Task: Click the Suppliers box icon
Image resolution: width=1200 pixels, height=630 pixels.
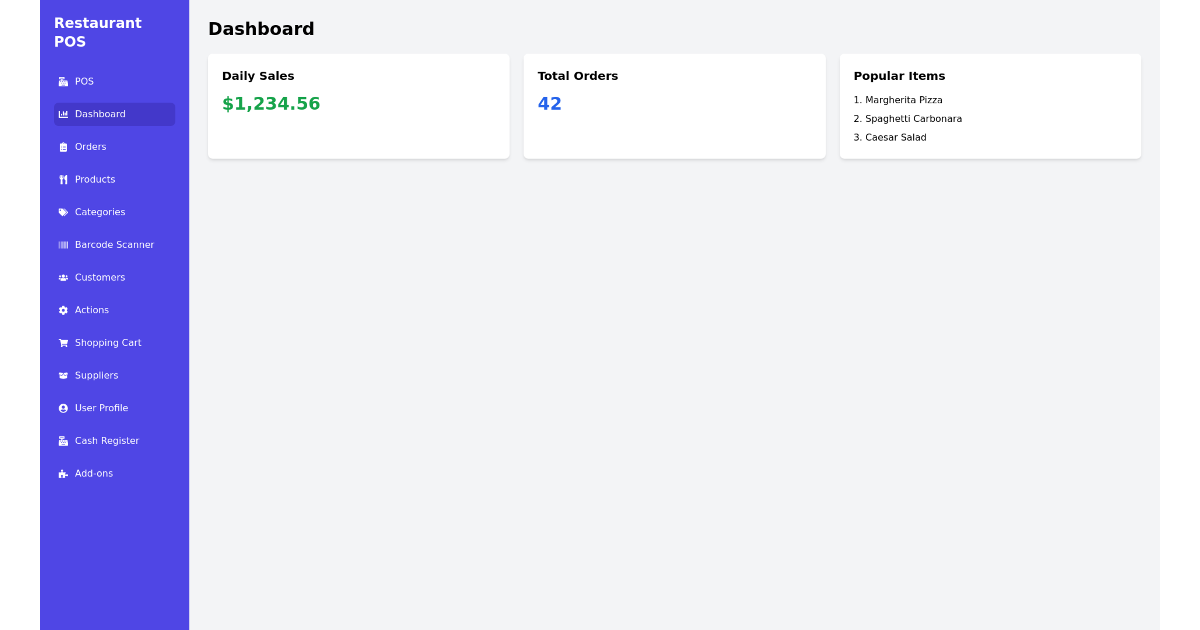Action: (x=62, y=375)
